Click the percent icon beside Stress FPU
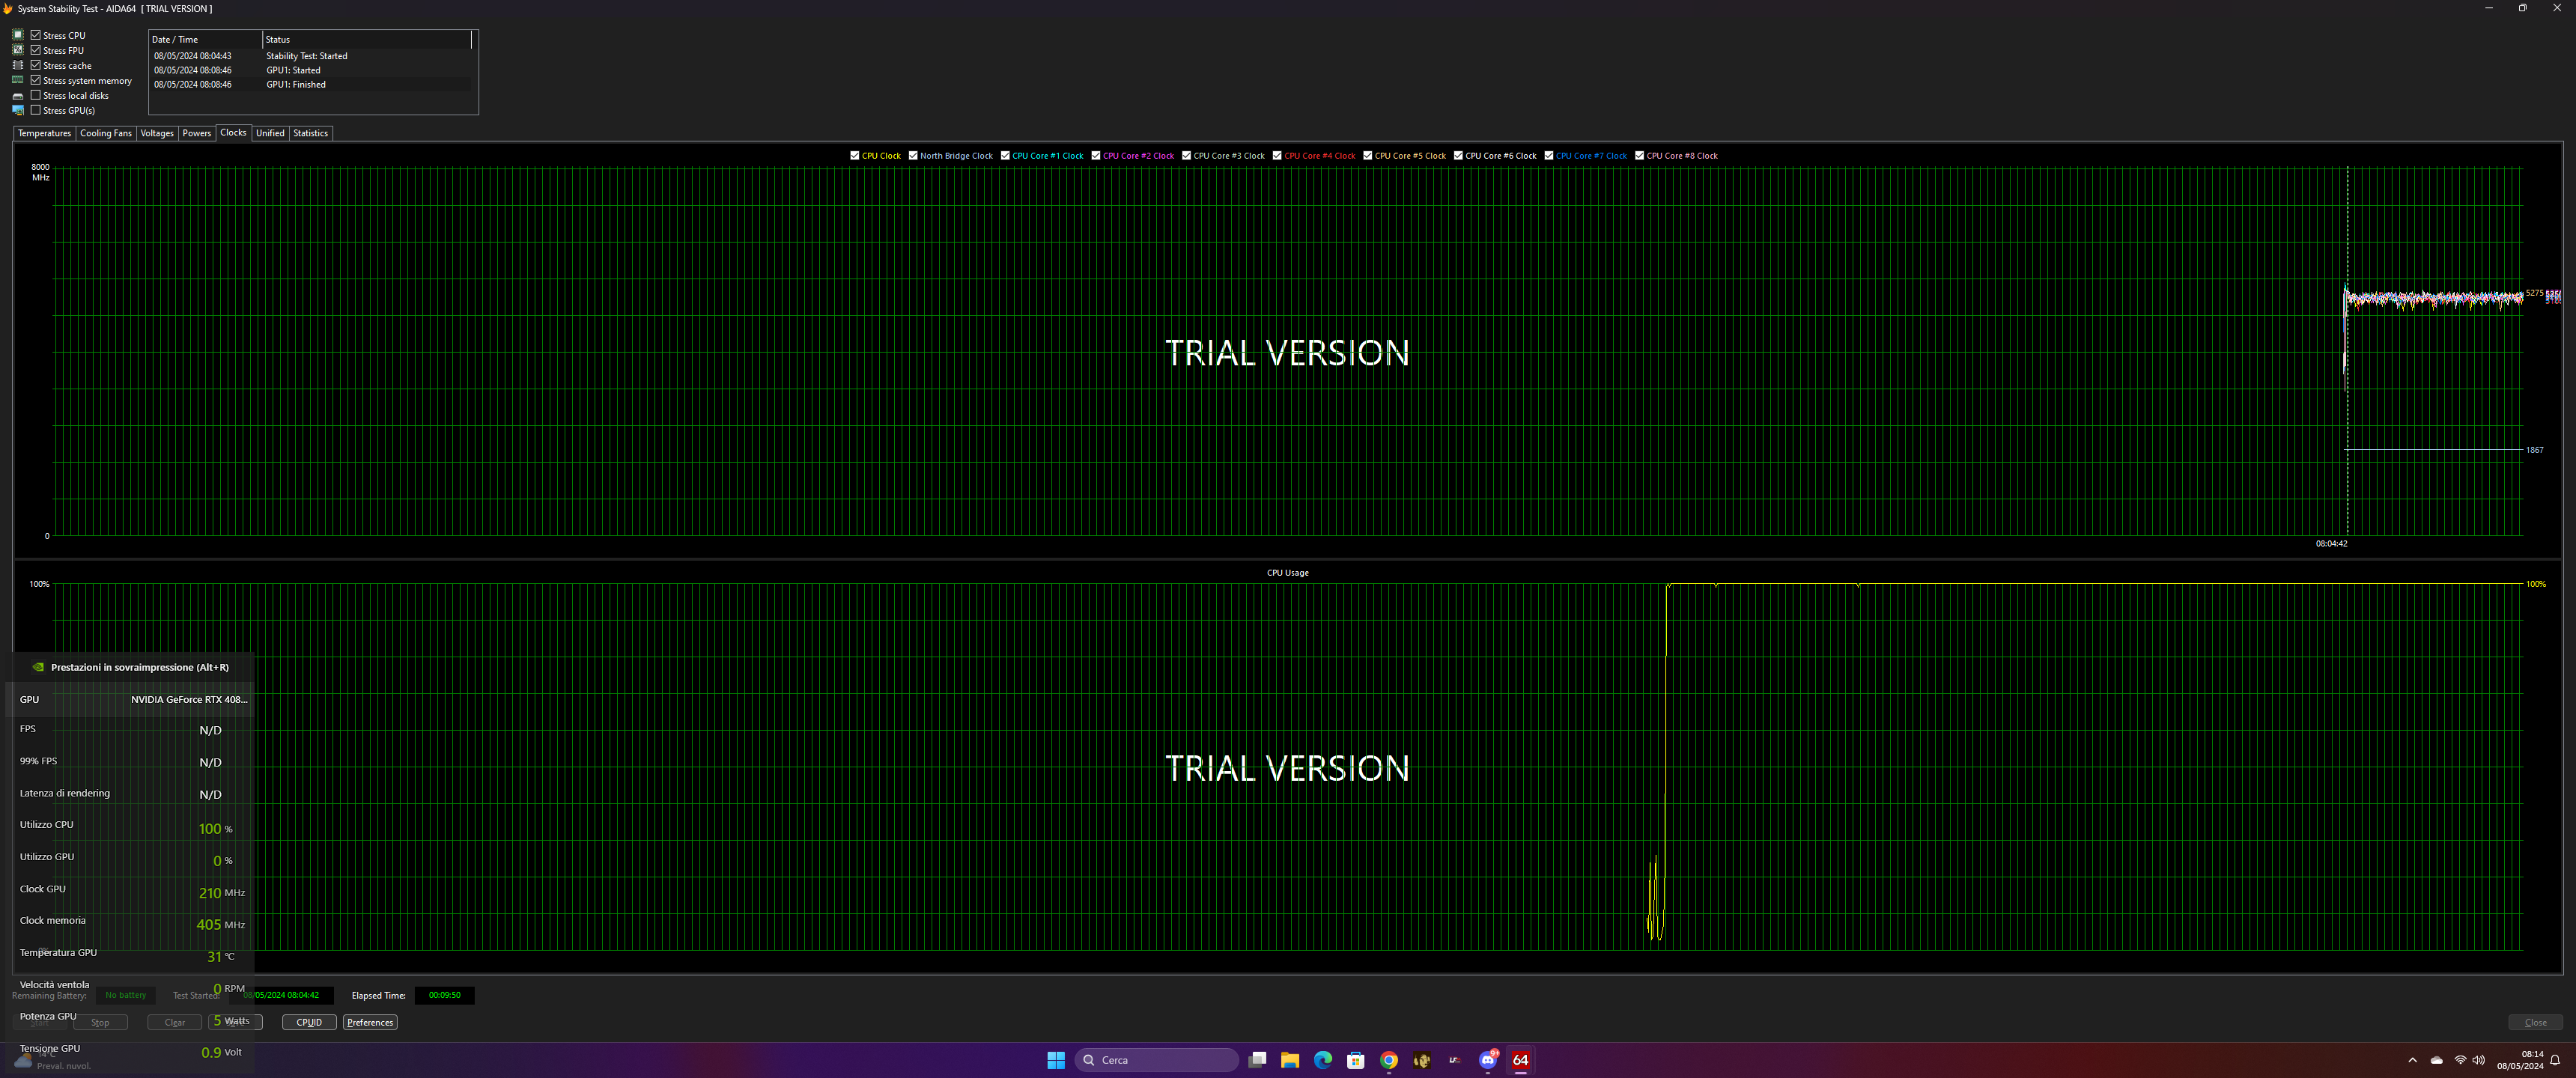The image size is (2576, 1078). (17, 50)
